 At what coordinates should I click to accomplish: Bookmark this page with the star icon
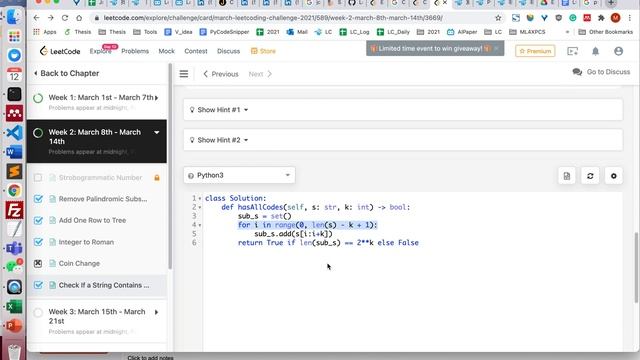498,18
